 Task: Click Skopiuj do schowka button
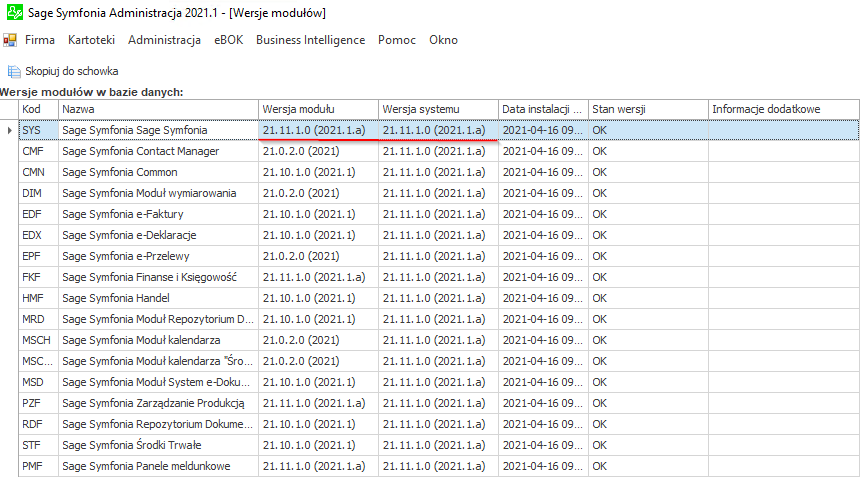point(63,71)
